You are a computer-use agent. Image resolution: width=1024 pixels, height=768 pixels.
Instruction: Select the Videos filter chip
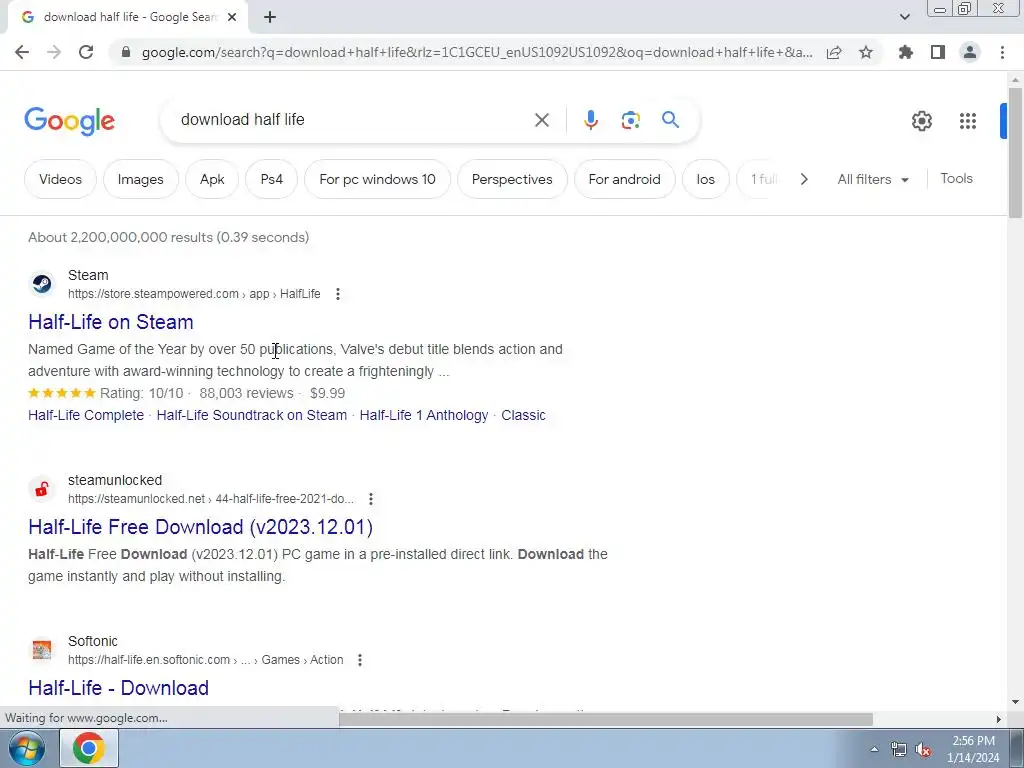pos(60,179)
